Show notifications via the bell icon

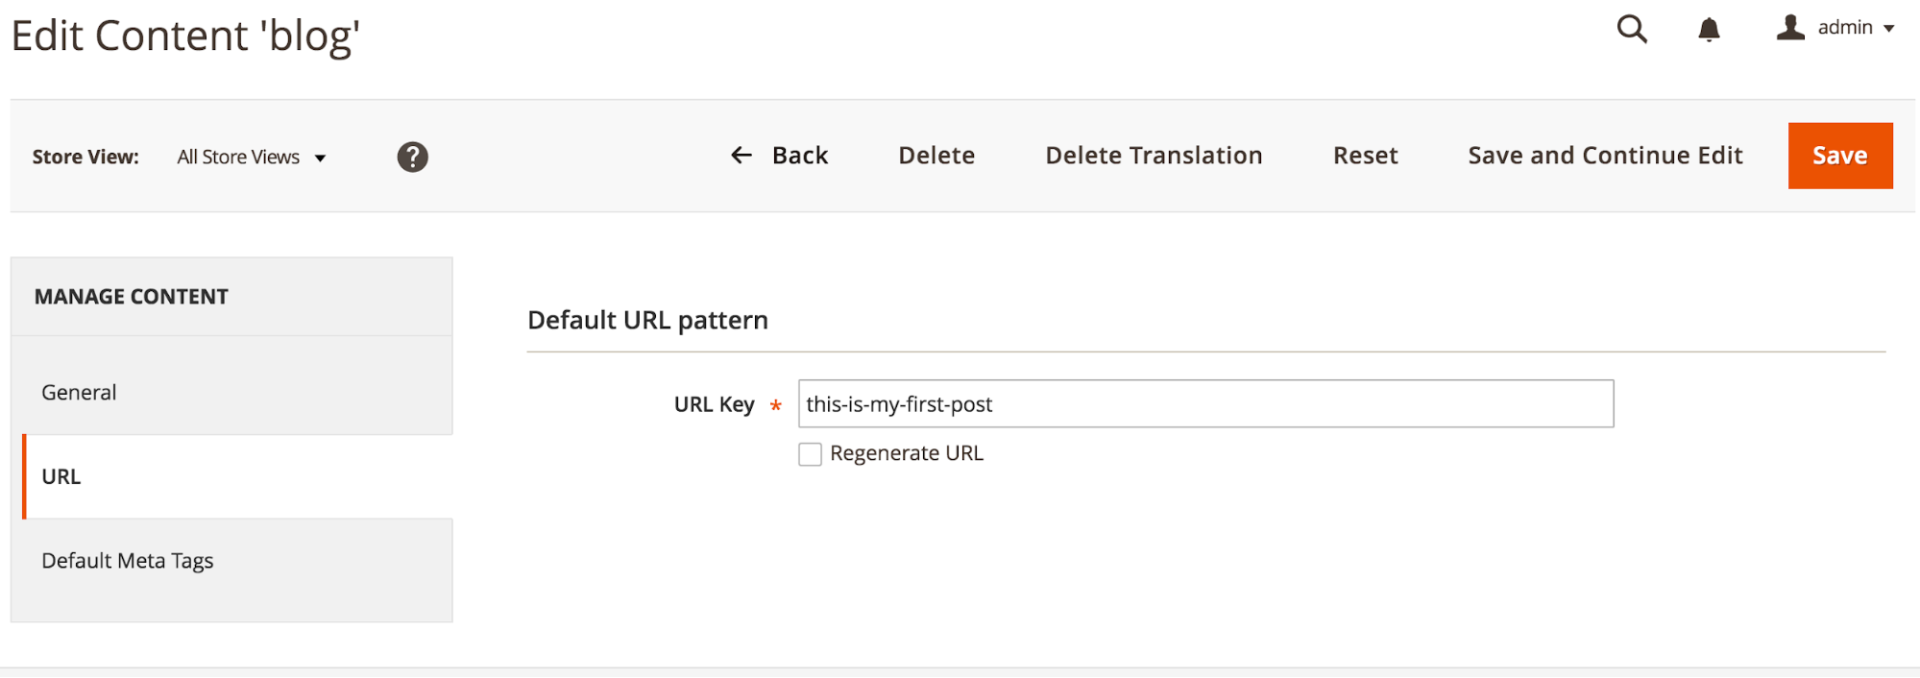click(x=1709, y=30)
